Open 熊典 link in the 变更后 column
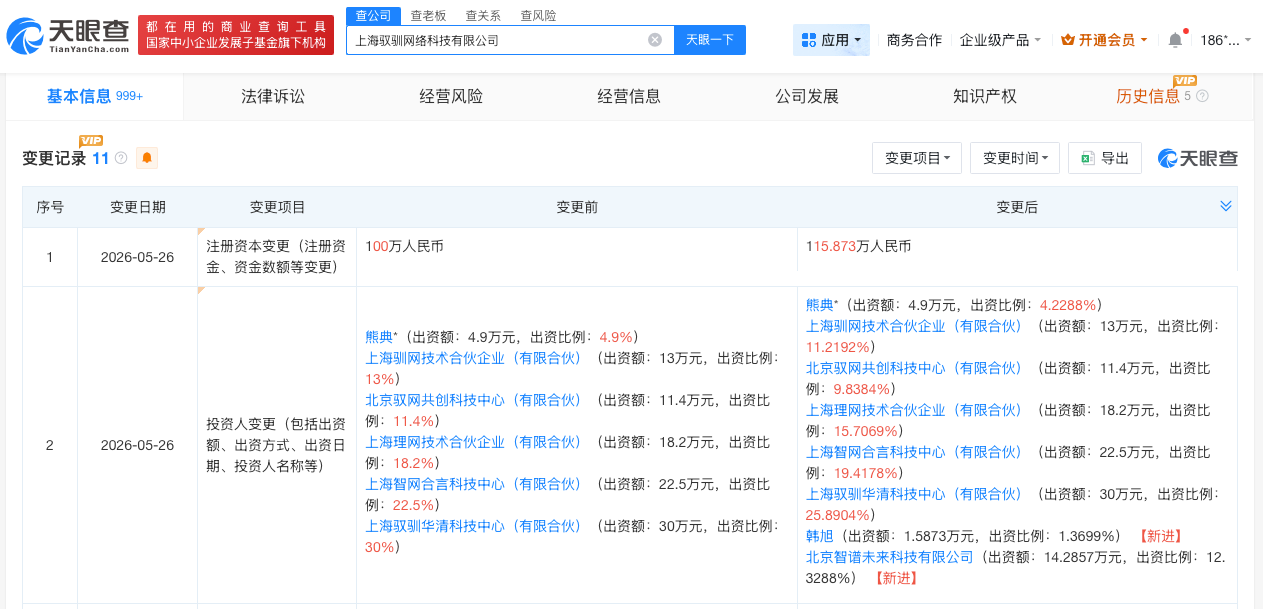Image resolution: width=1263 pixels, height=609 pixels. [x=820, y=305]
